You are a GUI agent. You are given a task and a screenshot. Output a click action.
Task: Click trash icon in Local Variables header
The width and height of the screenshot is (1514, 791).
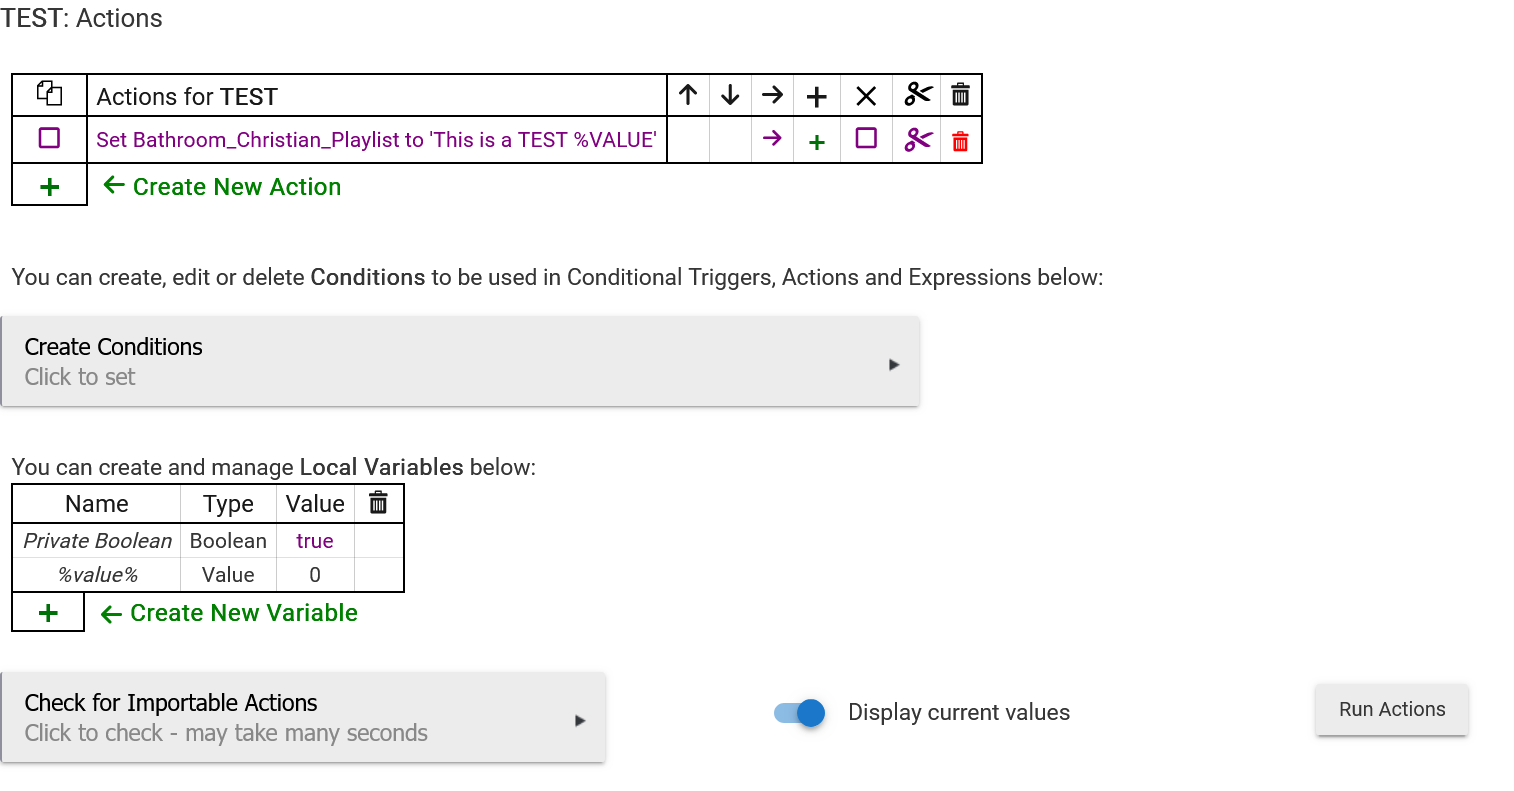[x=378, y=503]
